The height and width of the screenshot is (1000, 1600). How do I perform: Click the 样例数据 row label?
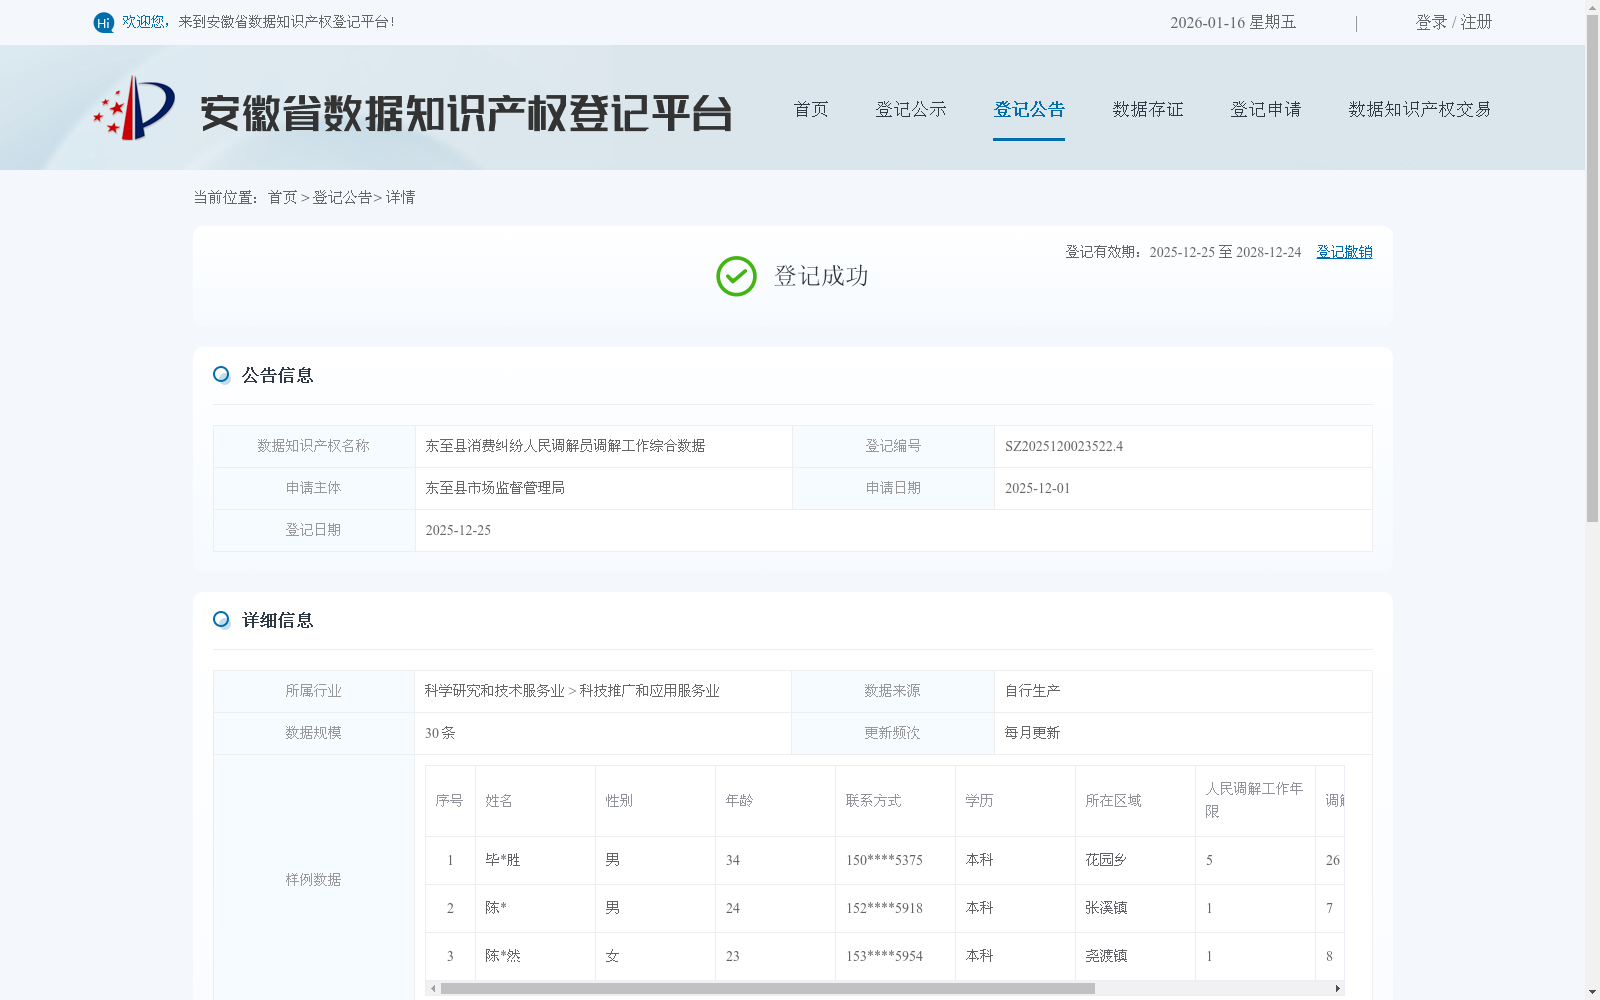point(313,880)
